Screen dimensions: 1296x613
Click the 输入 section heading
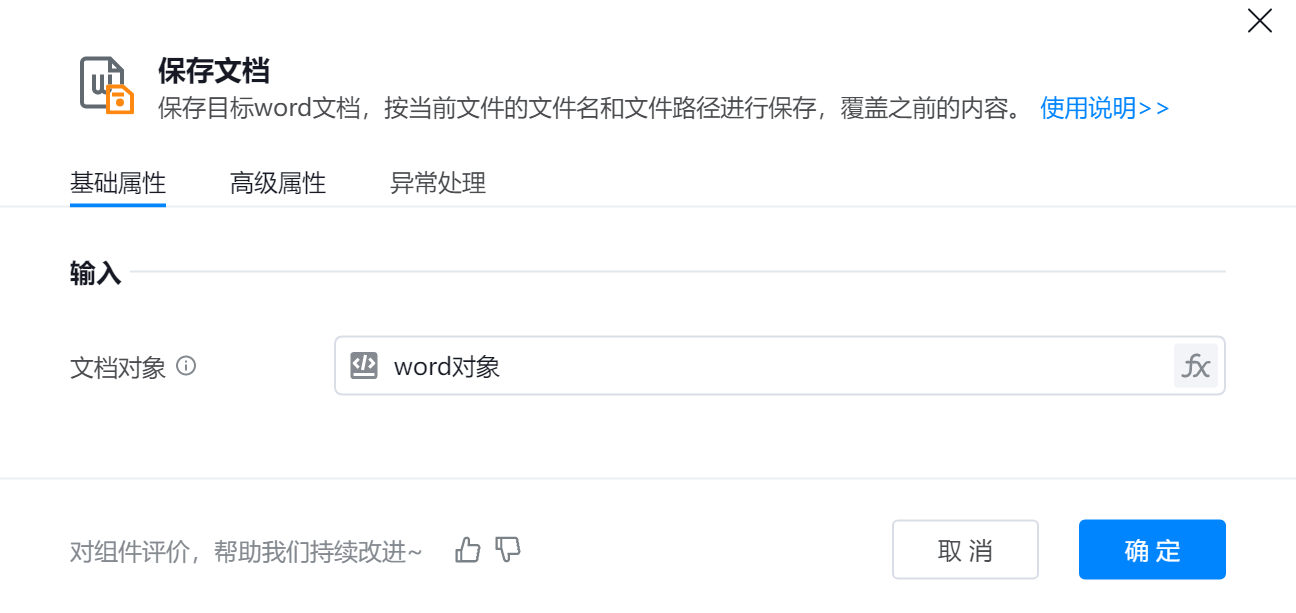[95, 273]
